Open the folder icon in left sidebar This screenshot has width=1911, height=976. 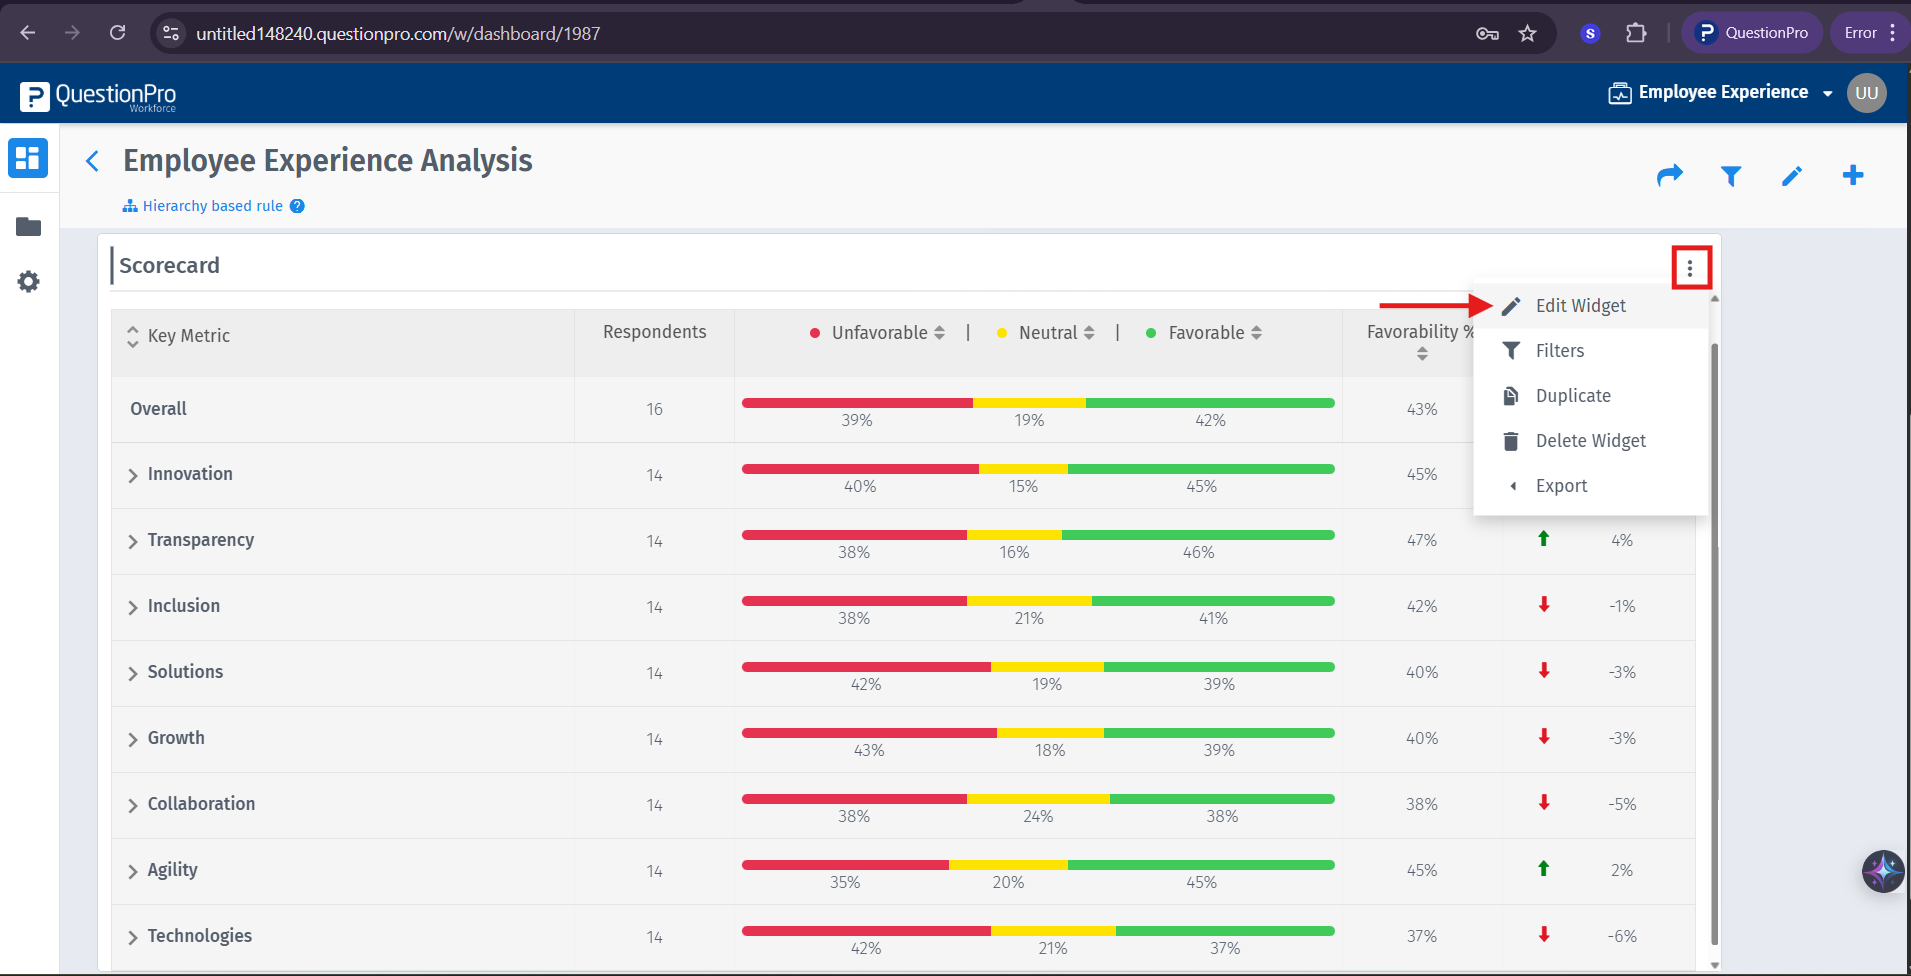(28, 227)
